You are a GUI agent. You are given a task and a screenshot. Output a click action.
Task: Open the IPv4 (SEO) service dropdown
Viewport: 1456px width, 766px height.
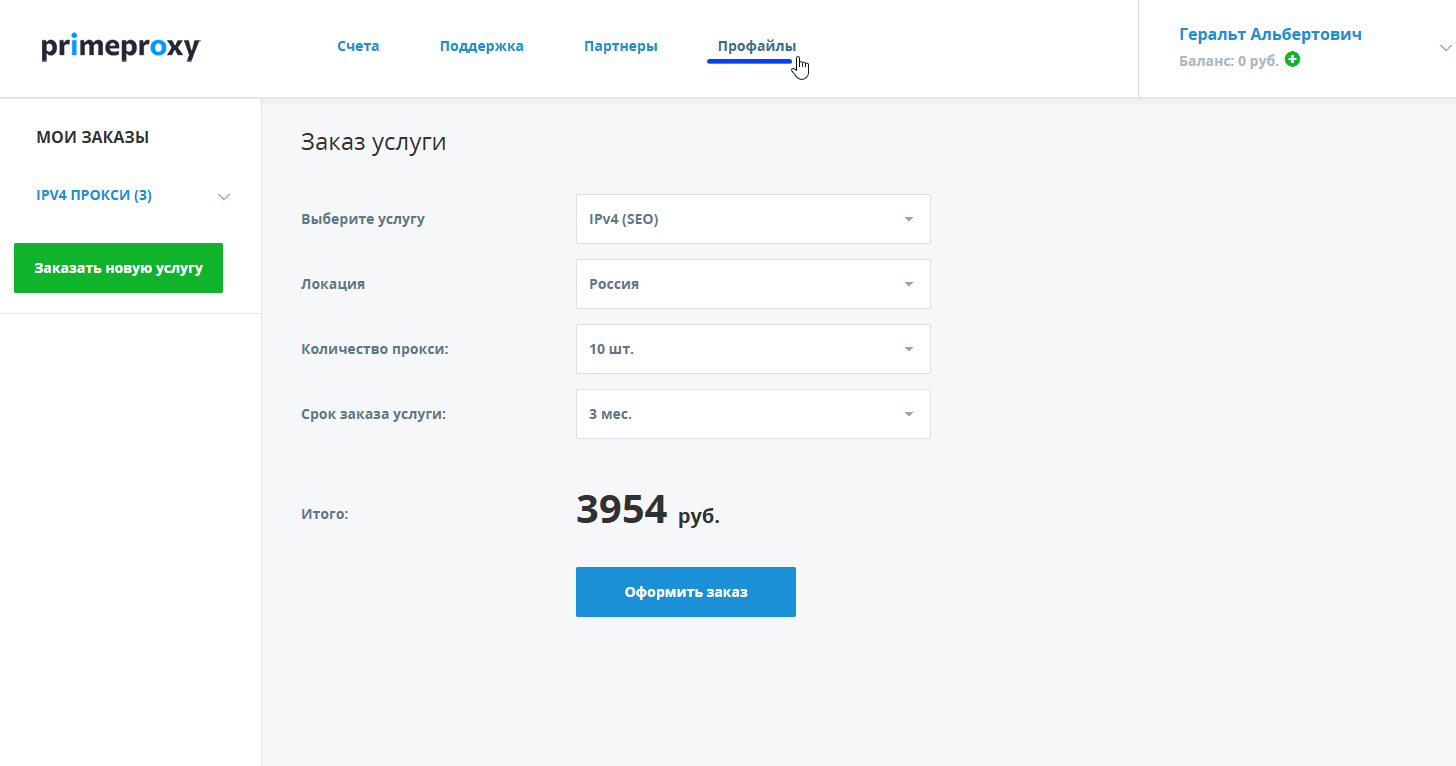point(753,219)
